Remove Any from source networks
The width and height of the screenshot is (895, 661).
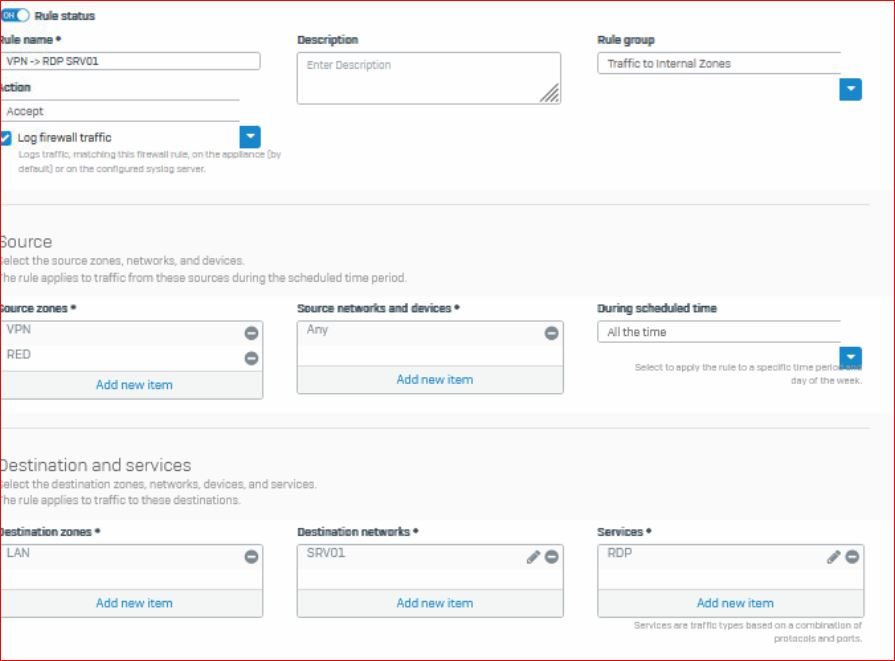pos(551,333)
